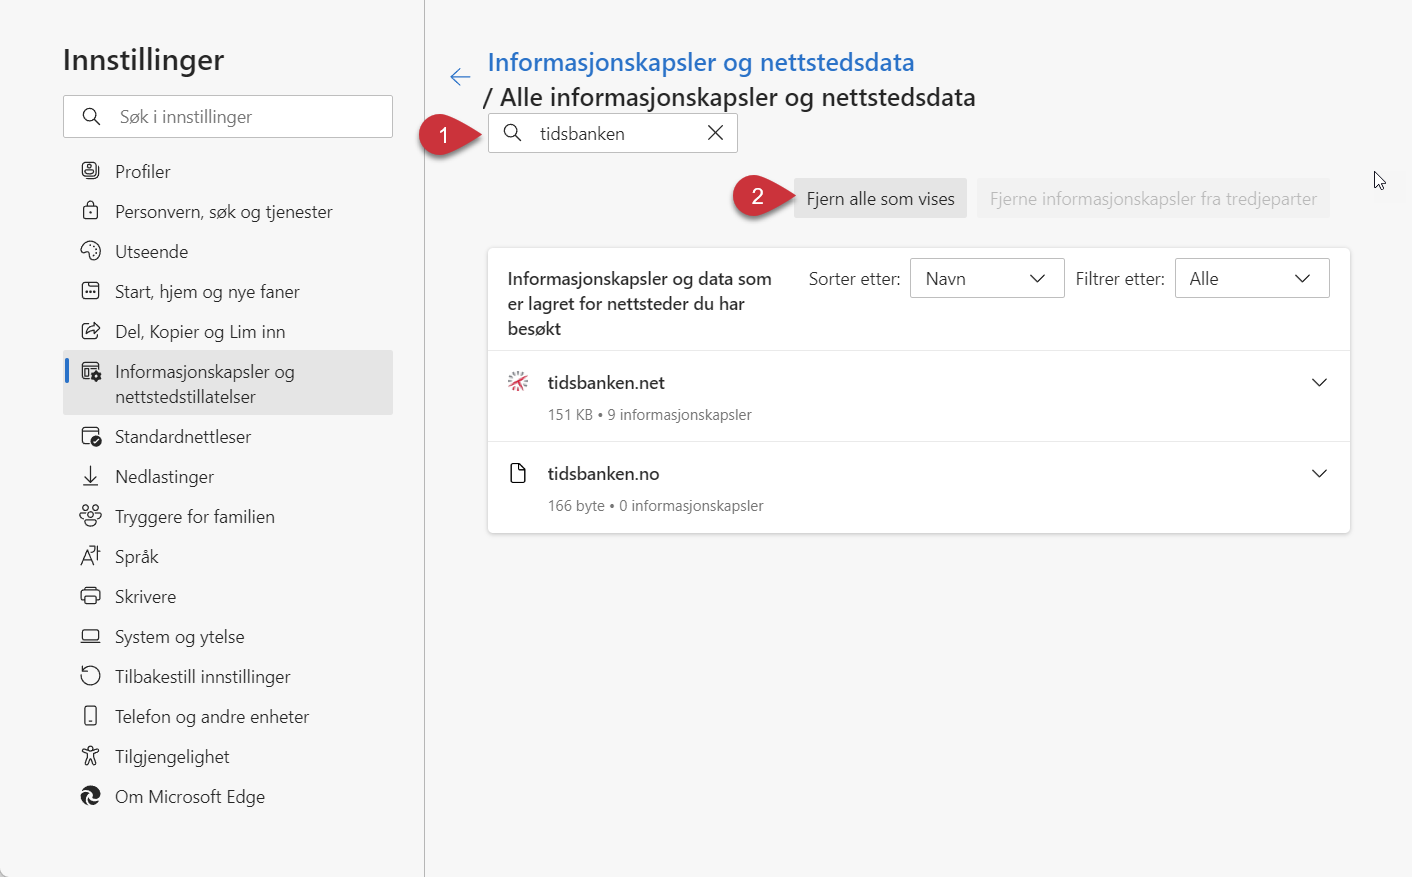This screenshot has width=1412, height=877.
Task: Click magnifier icon in tidsbanken search box
Action: pos(512,133)
